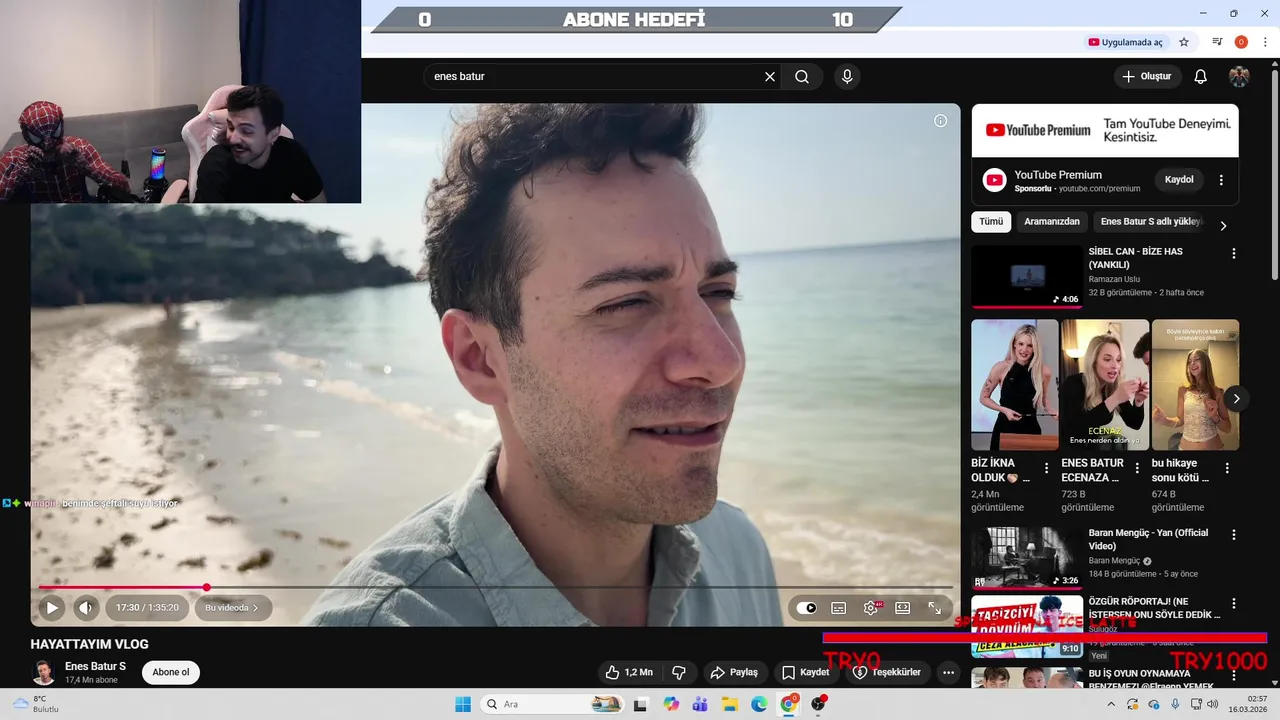Screen dimensions: 1280x720
Task: Open Microsoft Teams taskbar icon
Action: (x=700, y=704)
